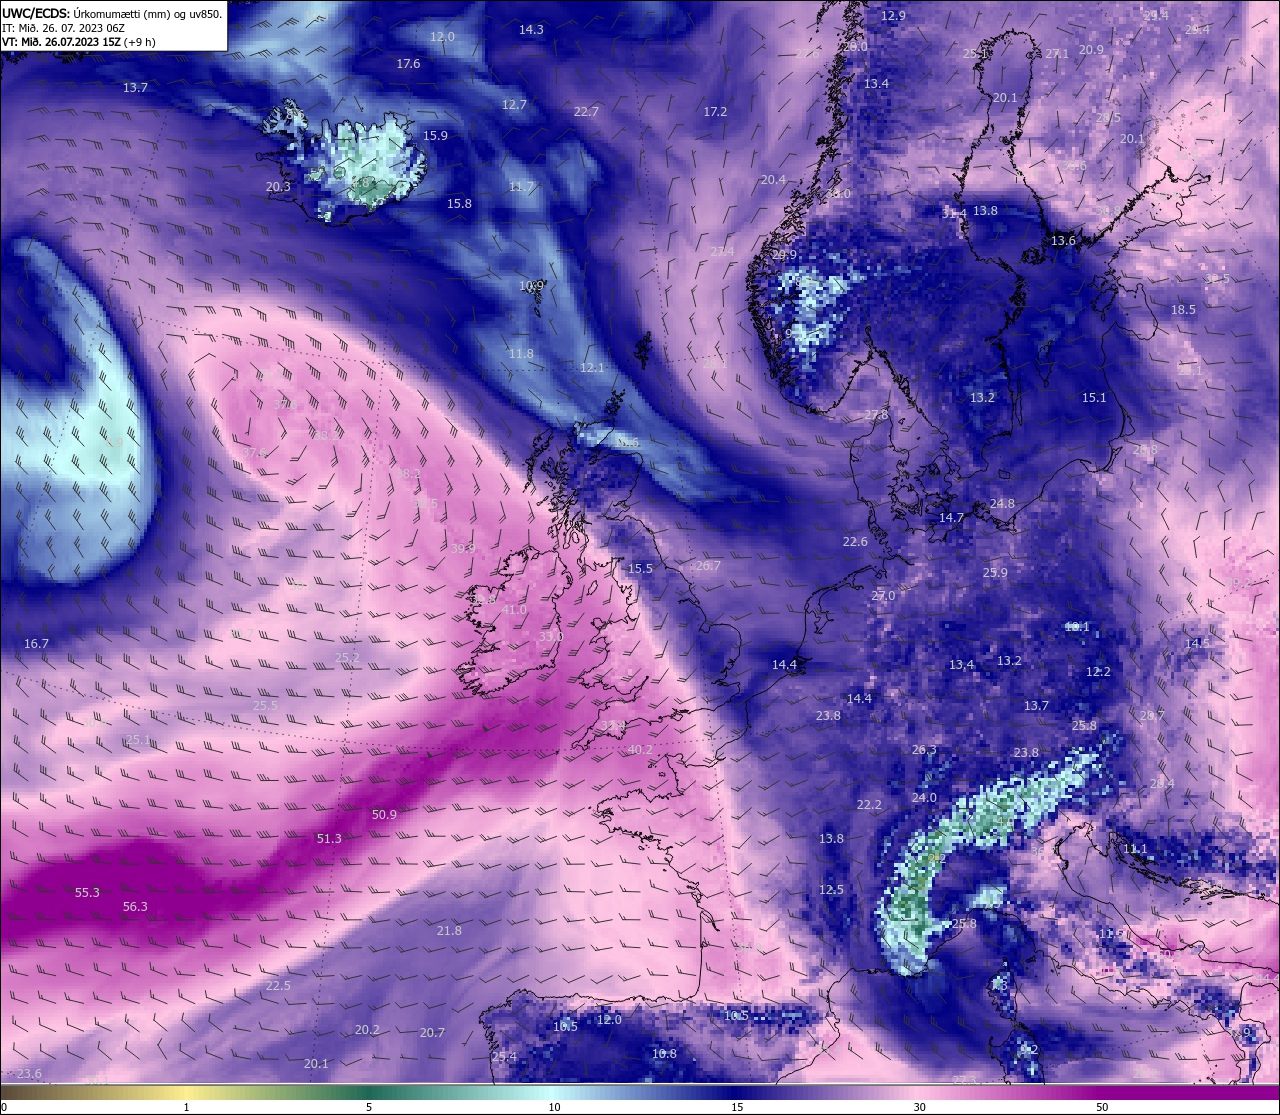Click the 14.7 value label
Image resolution: width=1280 pixels, height=1115 pixels.
(951, 517)
